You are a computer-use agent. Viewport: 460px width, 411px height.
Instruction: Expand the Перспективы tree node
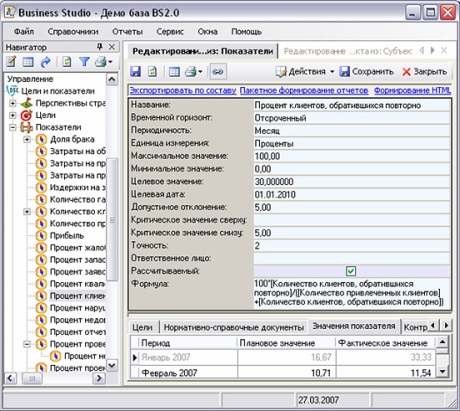click(x=13, y=103)
